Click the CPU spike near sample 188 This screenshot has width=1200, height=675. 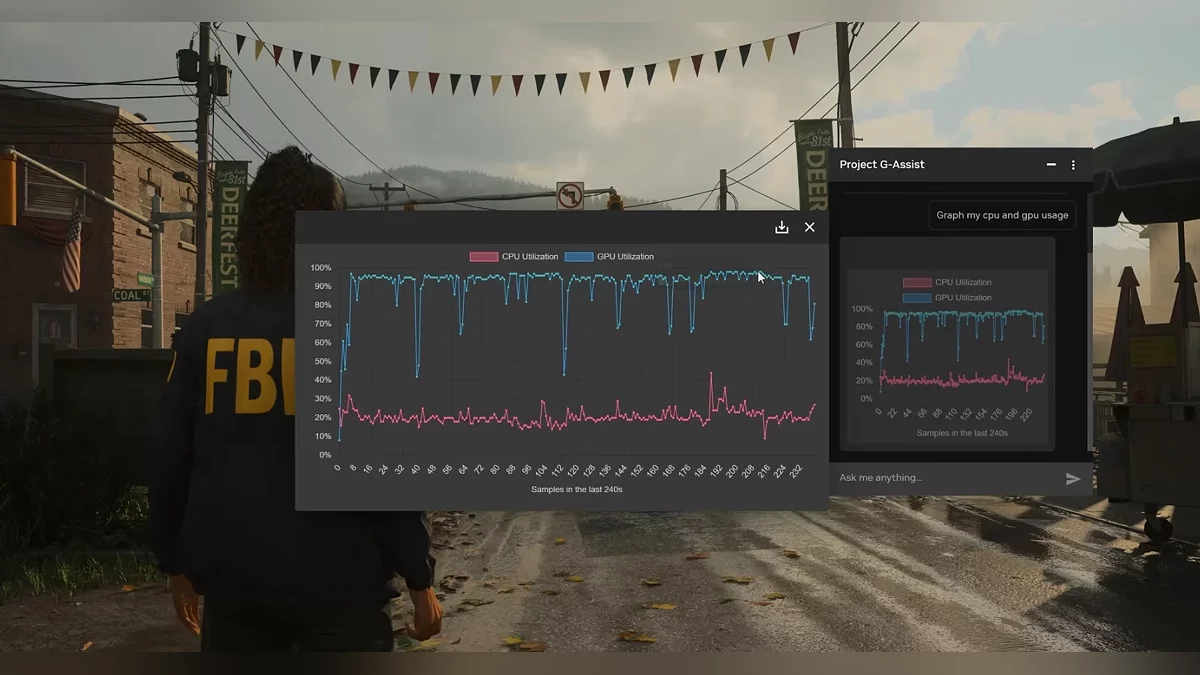pos(711,374)
